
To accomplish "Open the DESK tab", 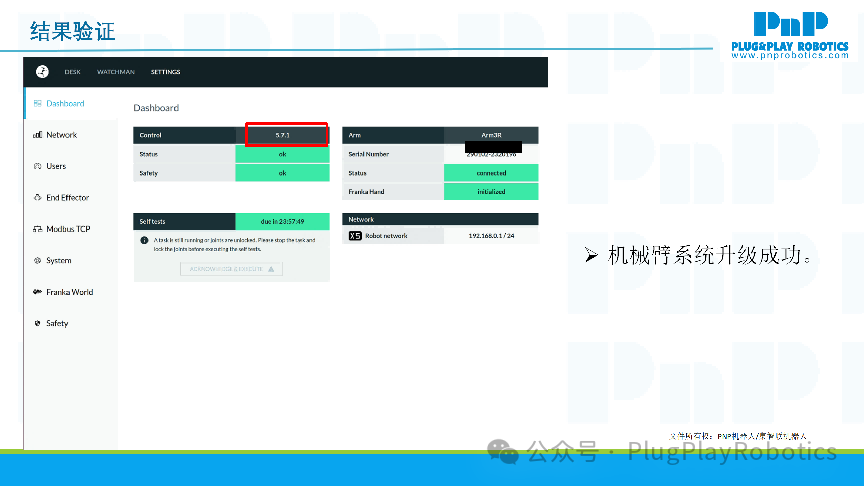I will click(72, 72).
